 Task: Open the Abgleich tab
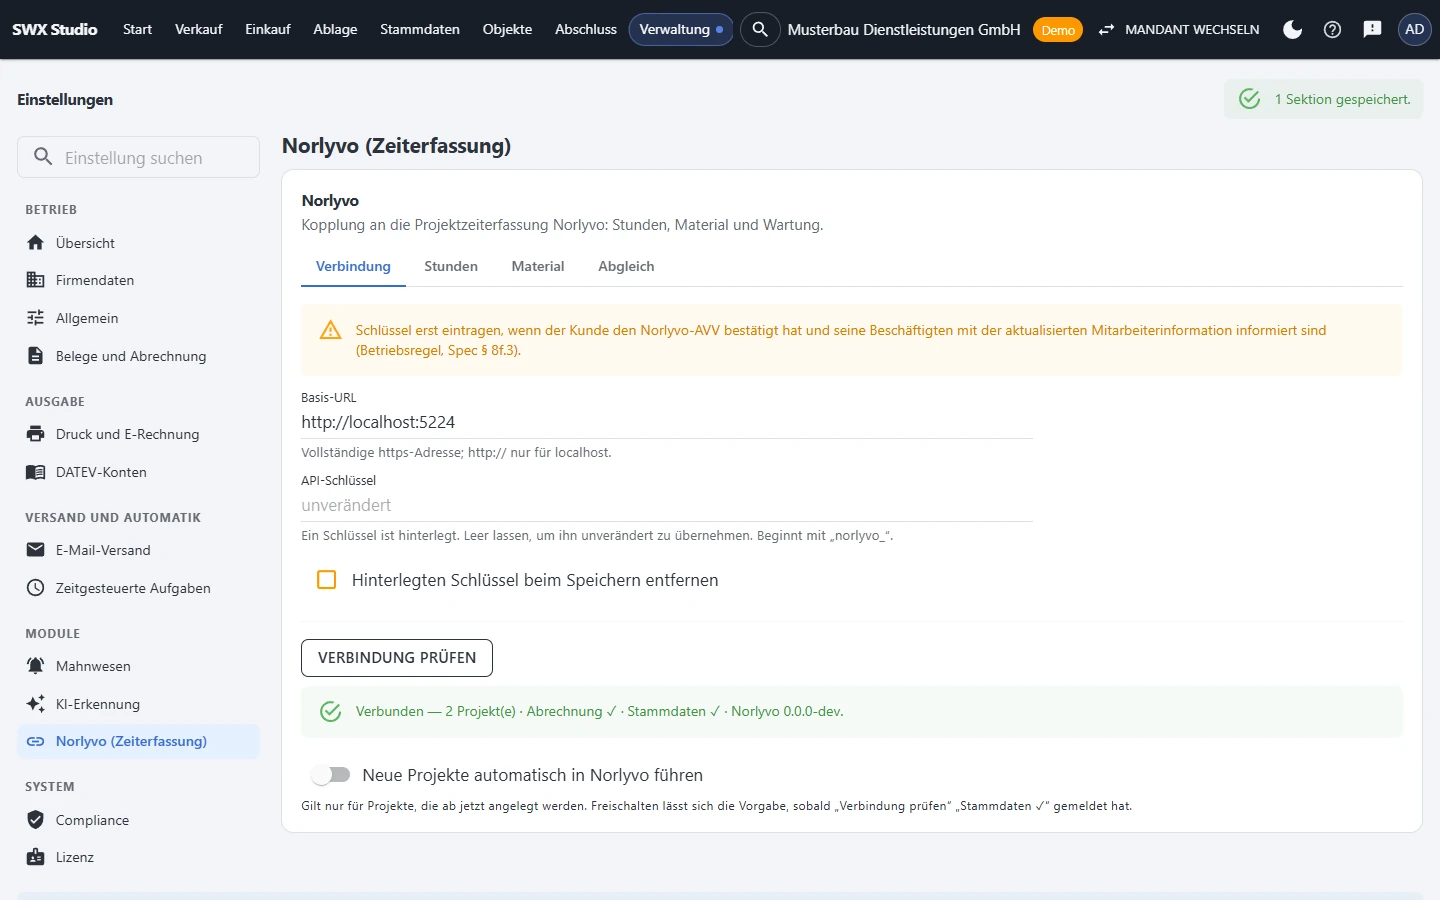tap(626, 266)
